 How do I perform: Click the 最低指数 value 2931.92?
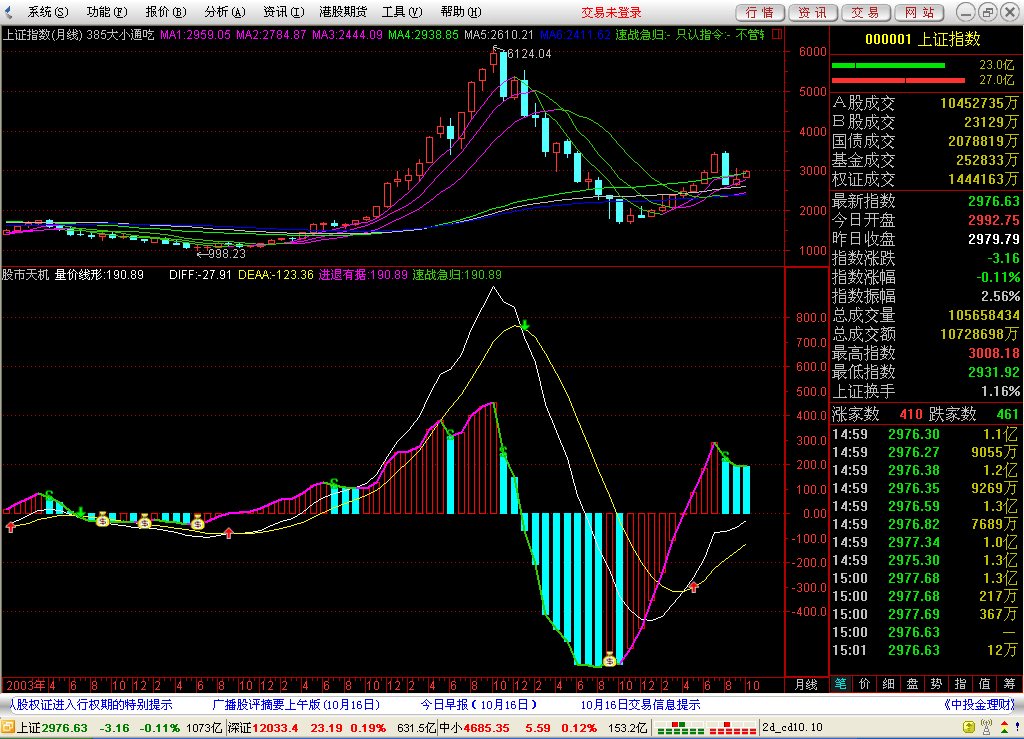coord(993,372)
